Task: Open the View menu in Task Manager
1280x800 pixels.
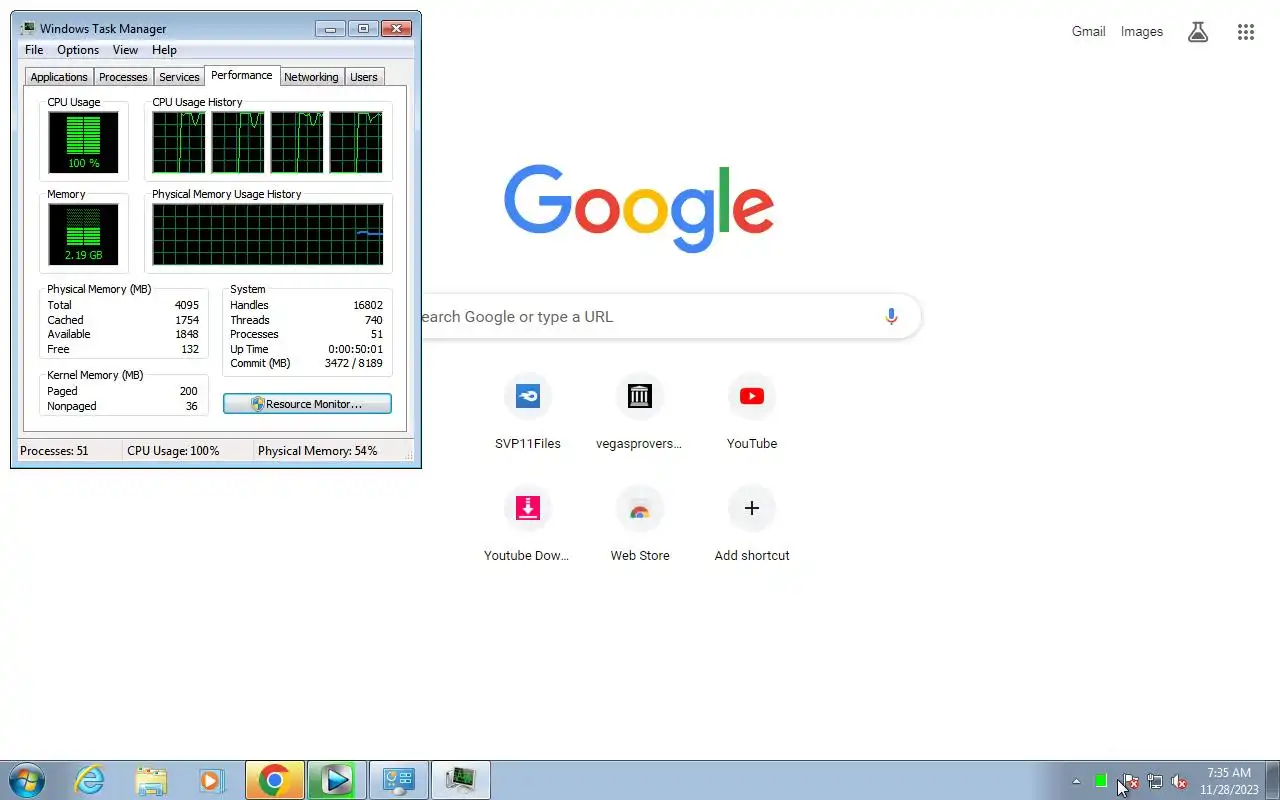Action: pos(125,50)
